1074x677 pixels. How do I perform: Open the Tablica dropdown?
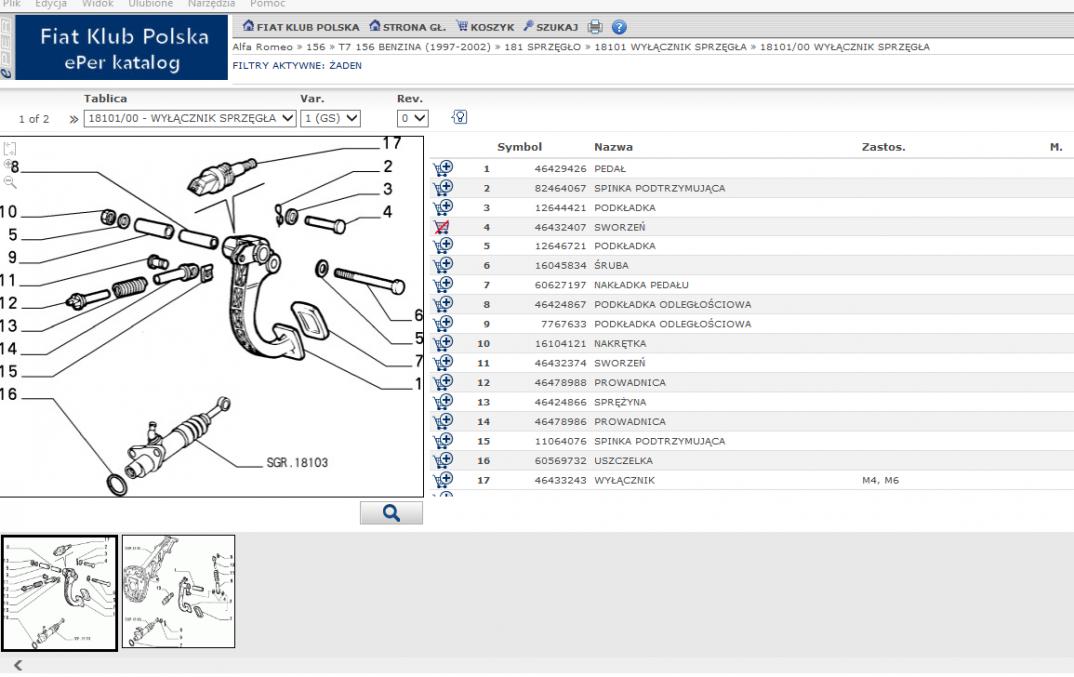click(x=190, y=118)
